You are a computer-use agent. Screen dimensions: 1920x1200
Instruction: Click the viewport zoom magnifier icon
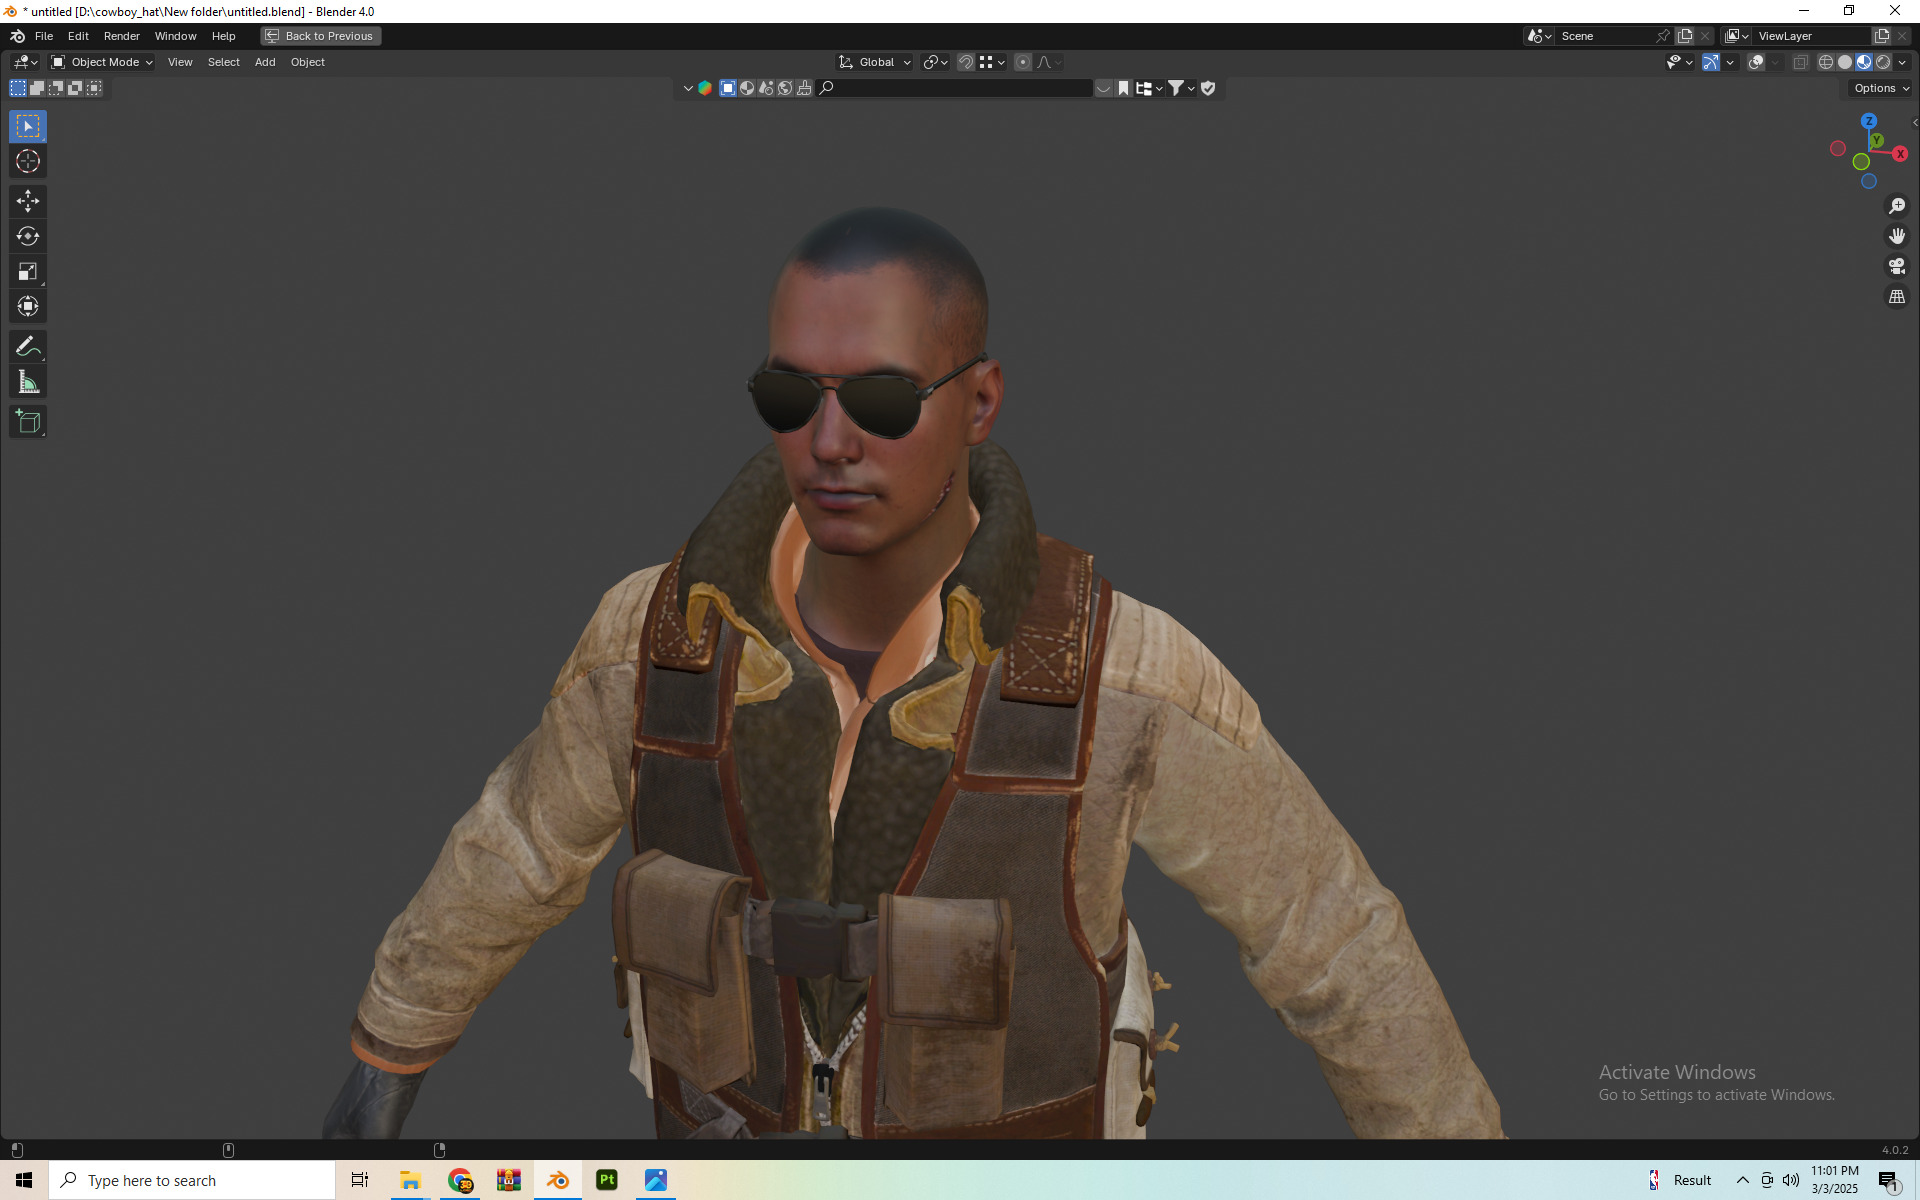click(x=1897, y=206)
